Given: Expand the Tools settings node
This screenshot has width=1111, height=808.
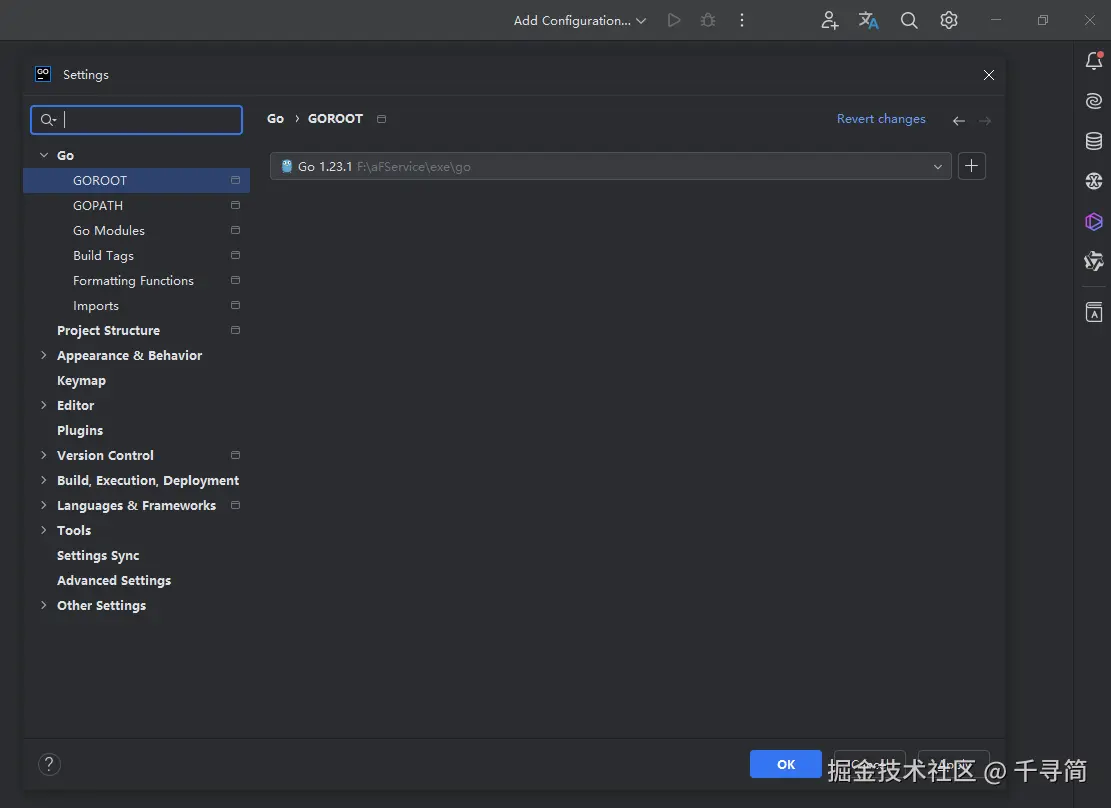Looking at the screenshot, I should 44,530.
